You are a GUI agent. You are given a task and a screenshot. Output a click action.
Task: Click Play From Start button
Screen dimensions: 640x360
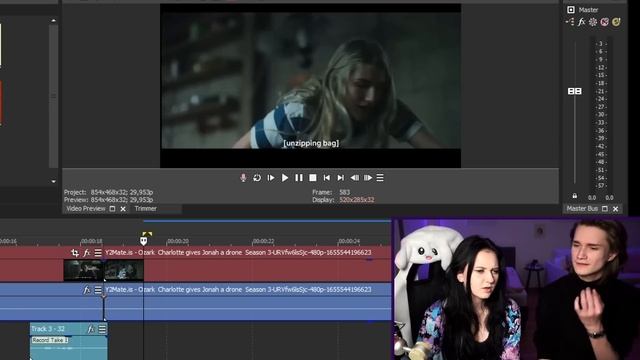(271, 178)
